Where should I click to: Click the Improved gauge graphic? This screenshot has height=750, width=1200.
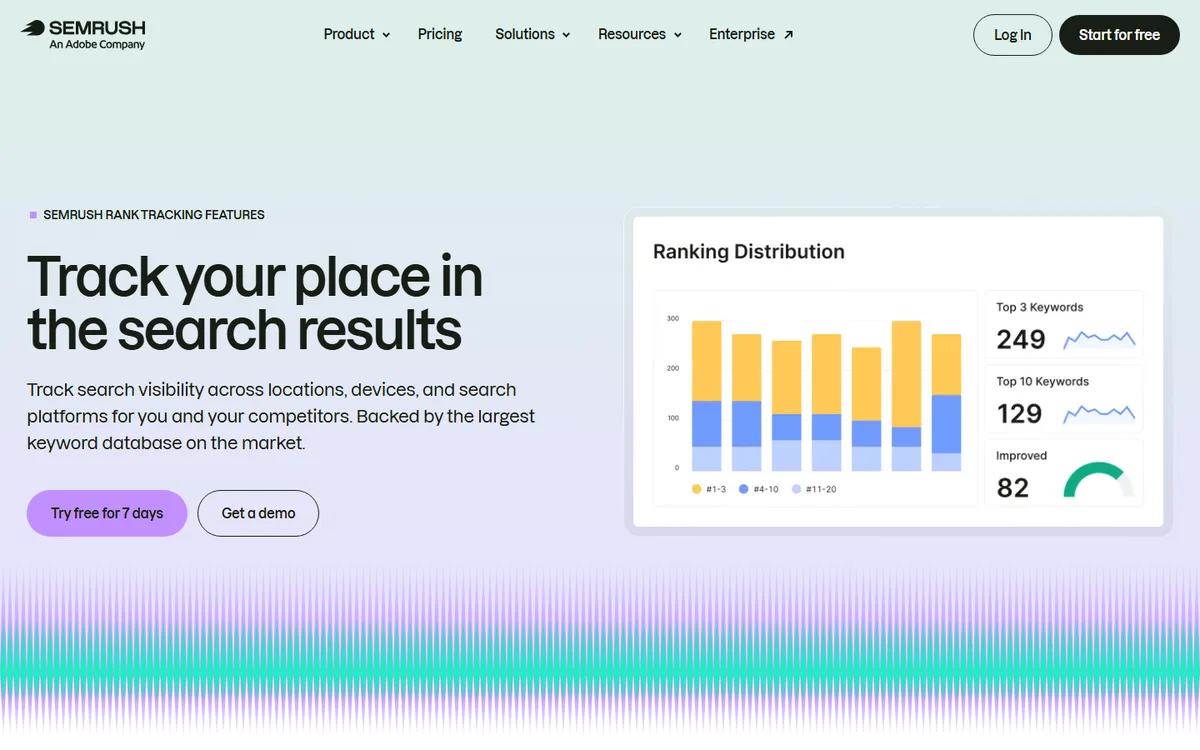(x=1099, y=480)
